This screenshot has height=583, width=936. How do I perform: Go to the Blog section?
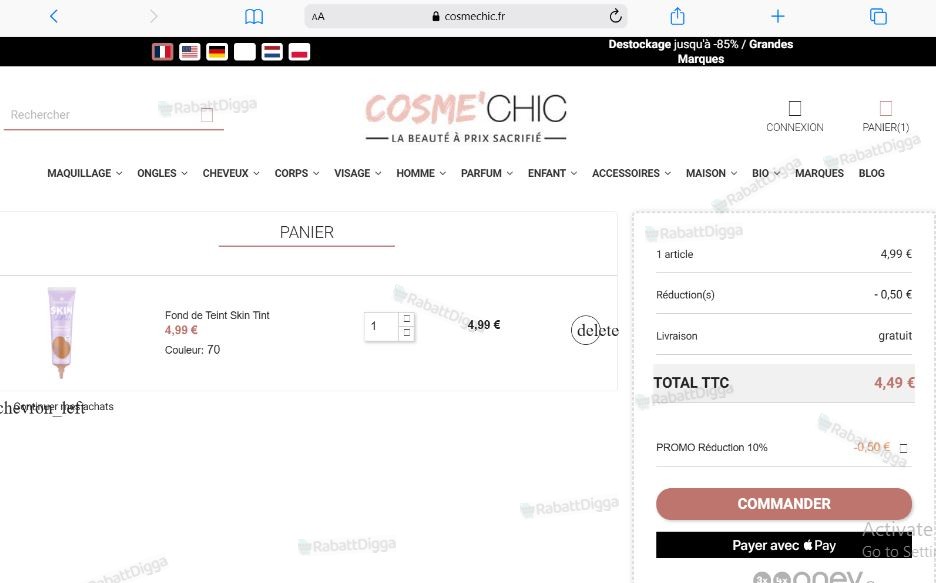pos(872,173)
